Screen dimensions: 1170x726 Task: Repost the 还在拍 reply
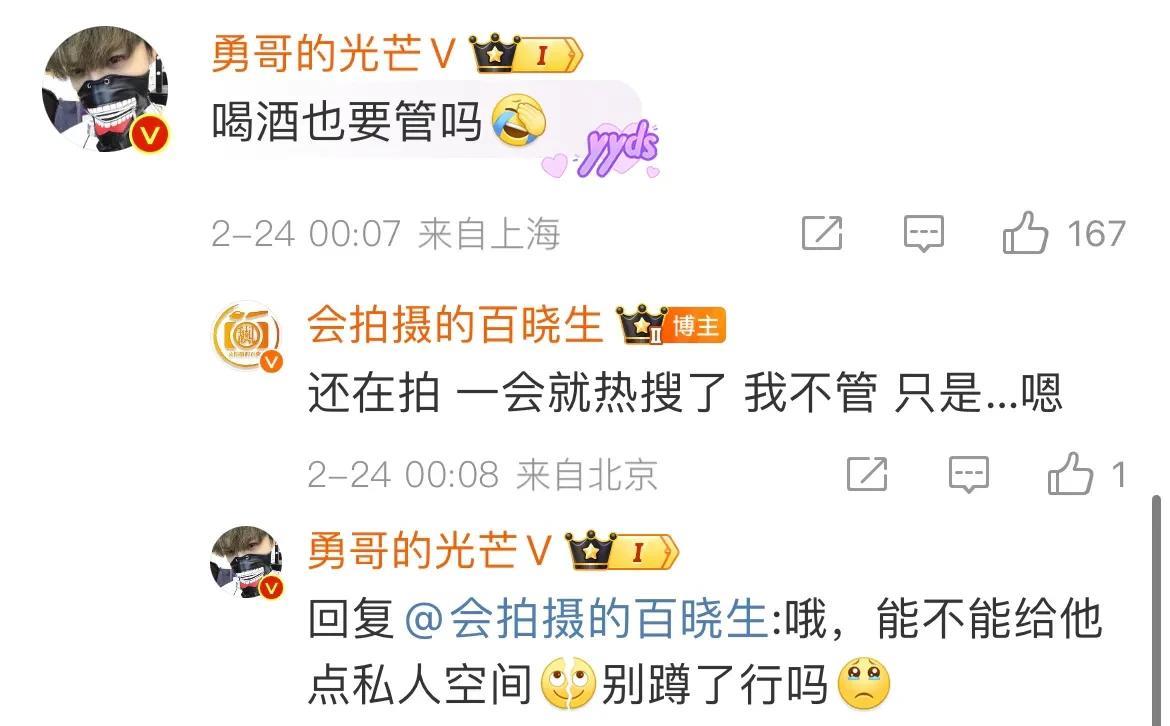[867, 474]
